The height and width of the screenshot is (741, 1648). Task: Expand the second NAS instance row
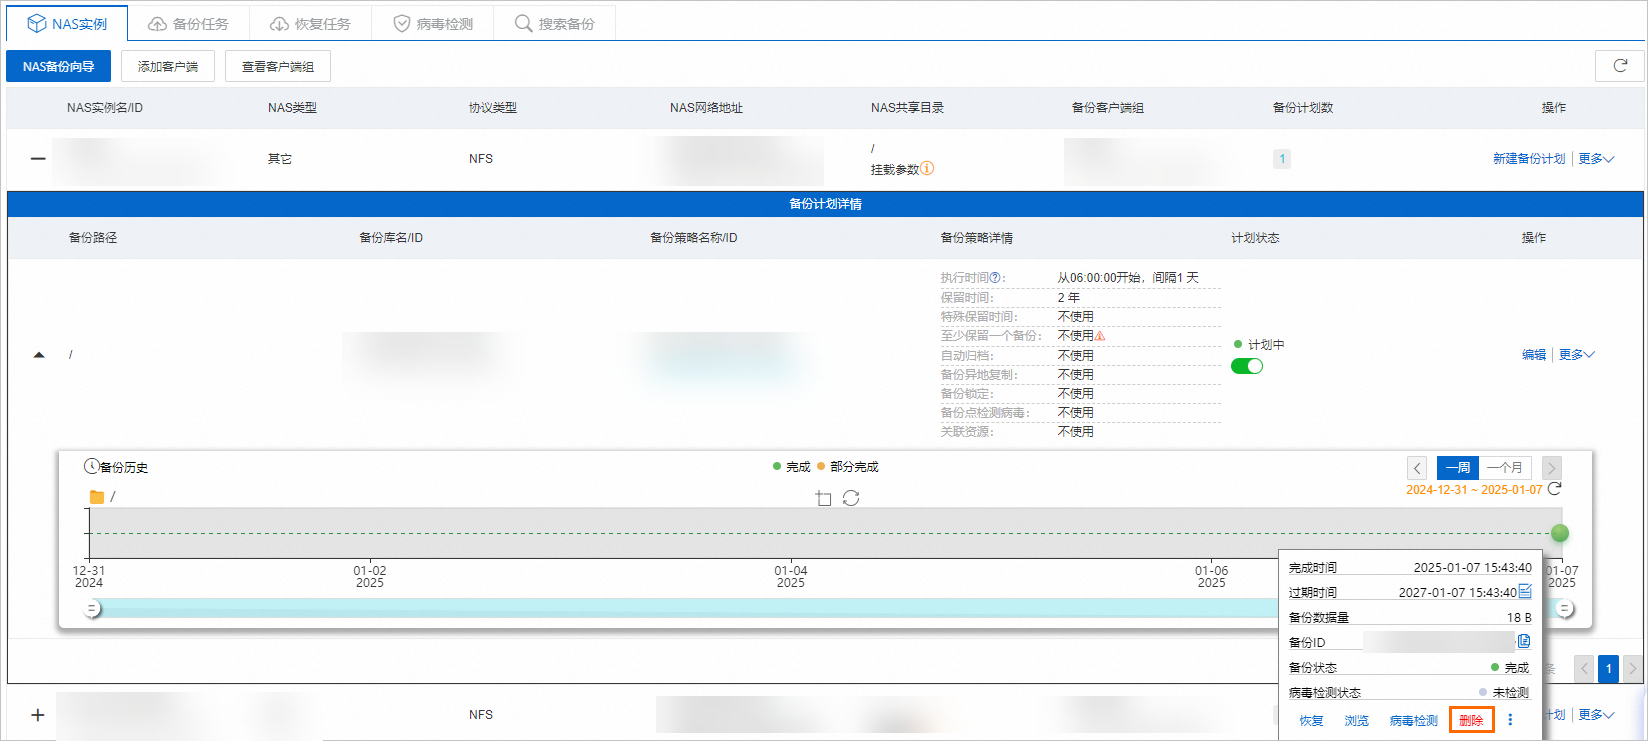38,715
